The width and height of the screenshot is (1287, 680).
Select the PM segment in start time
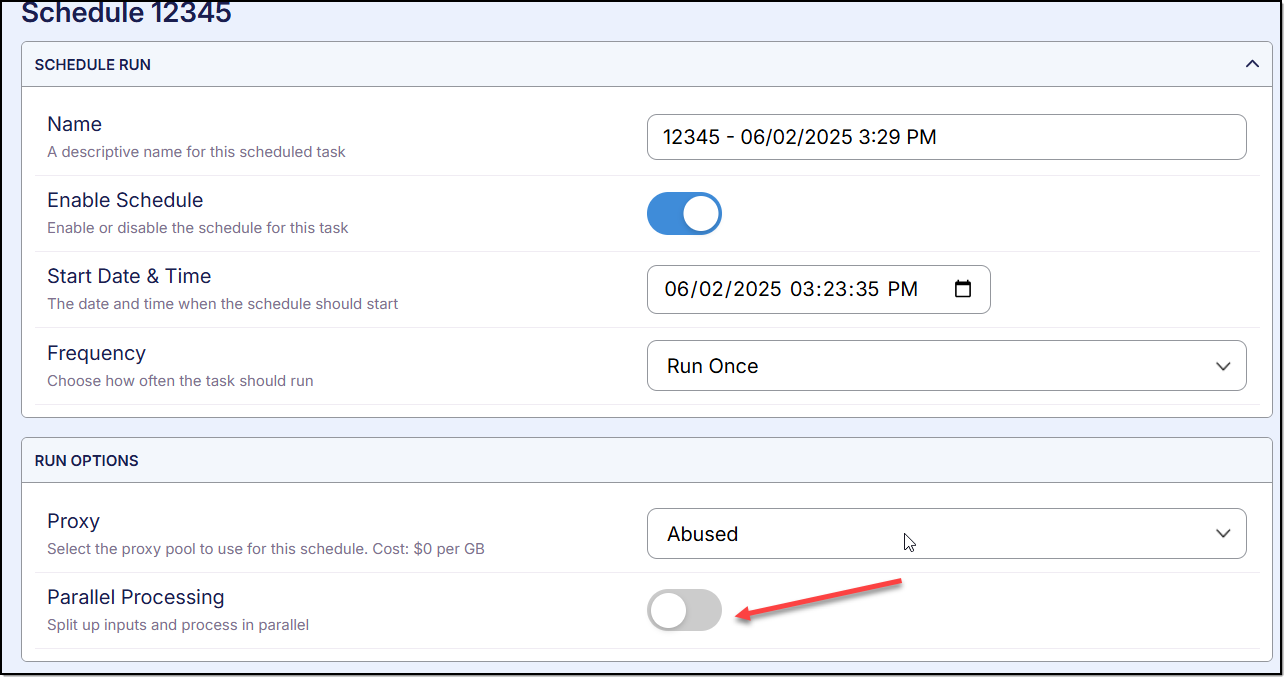point(902,290)
